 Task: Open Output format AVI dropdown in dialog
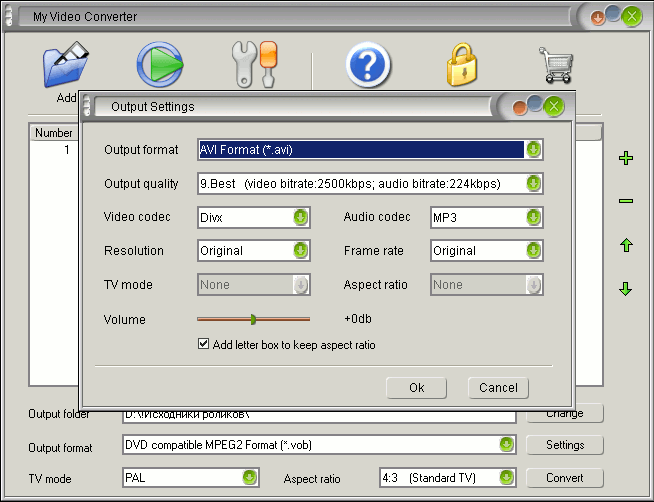tap(533, 149)
